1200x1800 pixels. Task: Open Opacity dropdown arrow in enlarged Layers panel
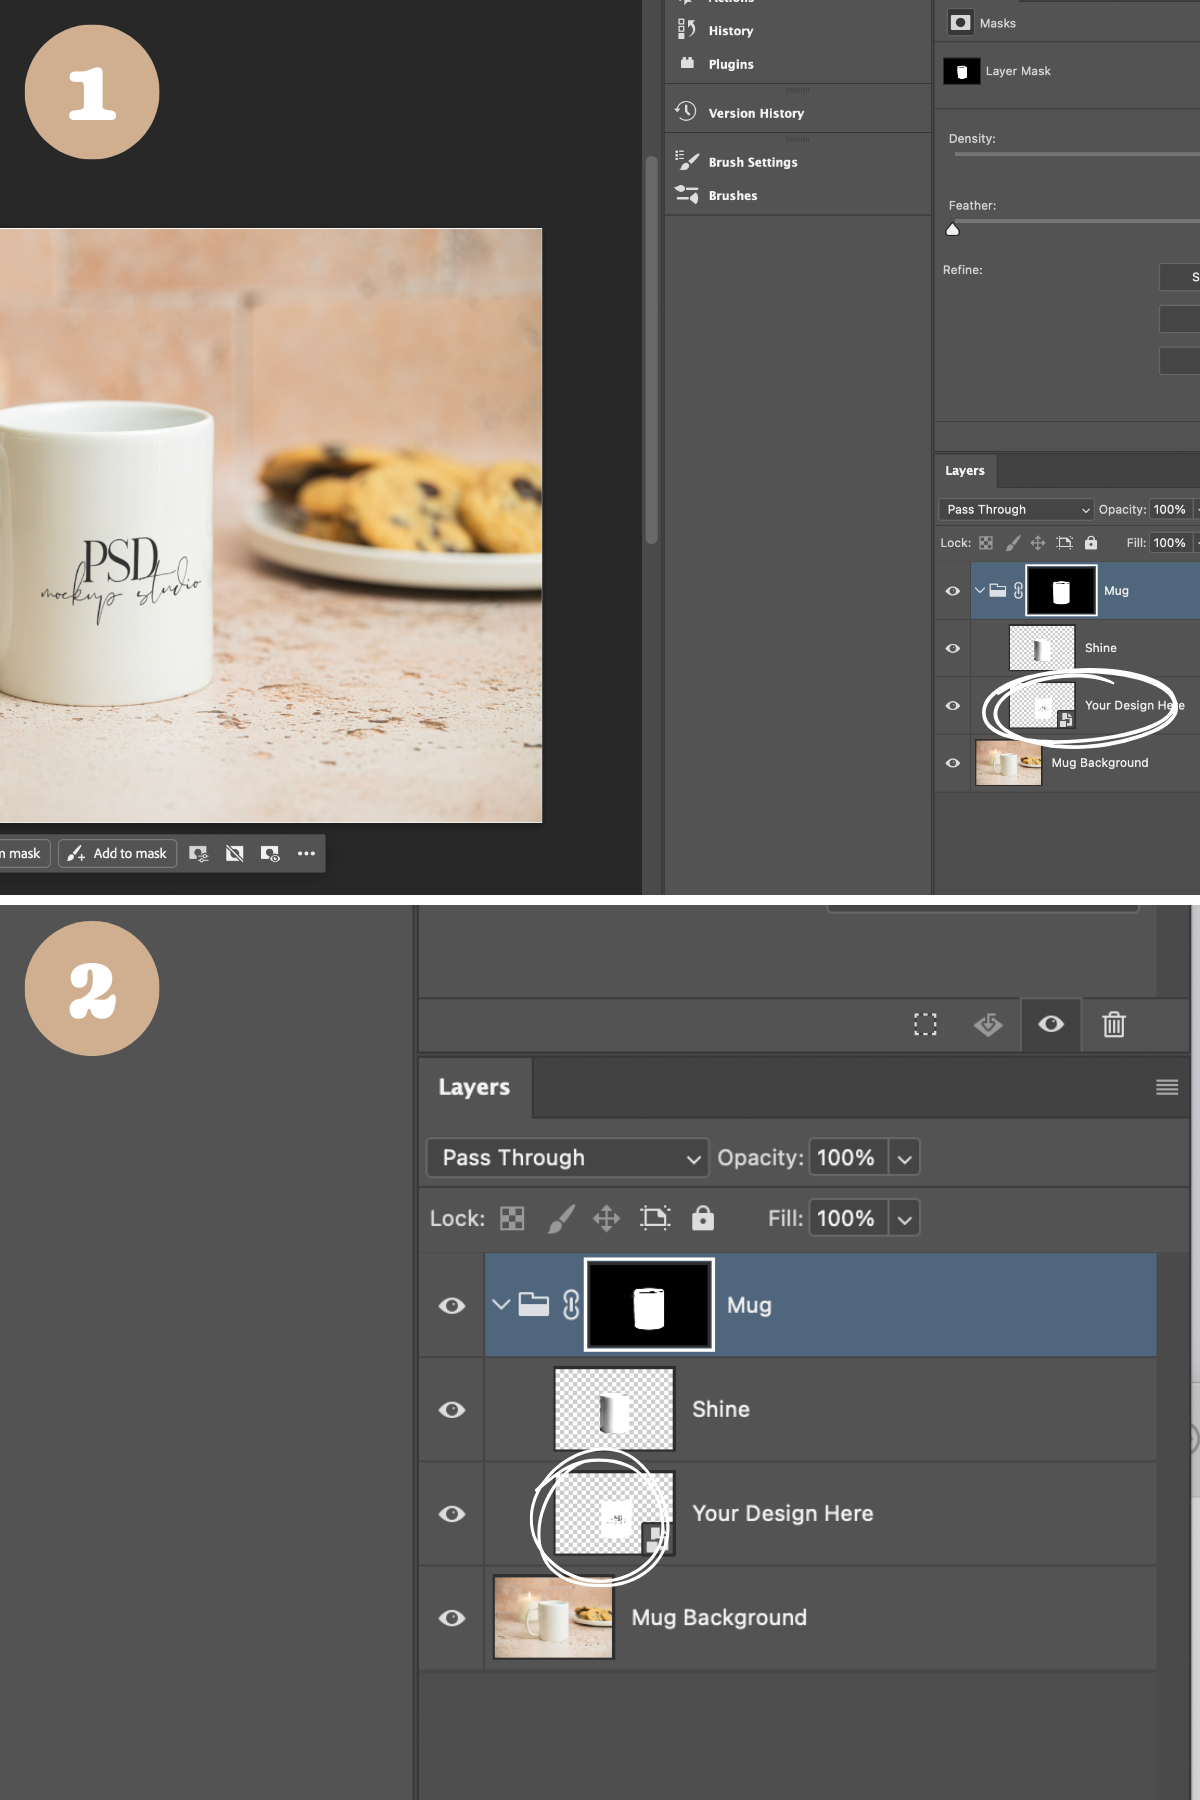click(x=904, y=1158)
